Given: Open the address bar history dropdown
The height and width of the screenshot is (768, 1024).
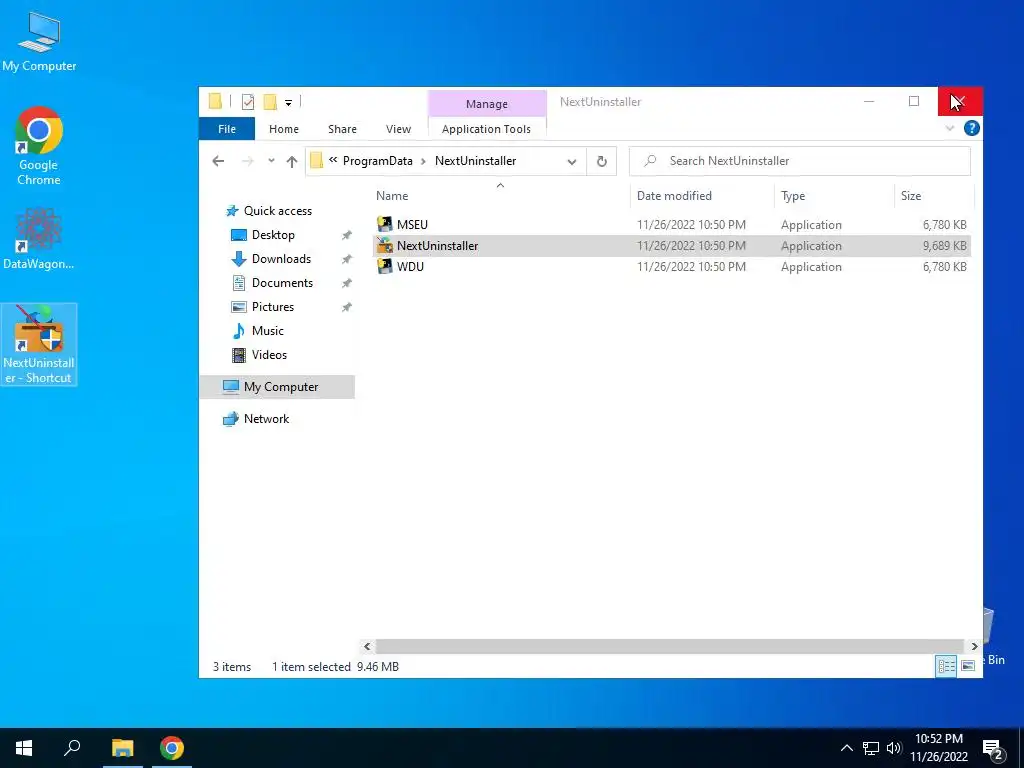Looking at the screenshot, I should [x=572, y=161].
